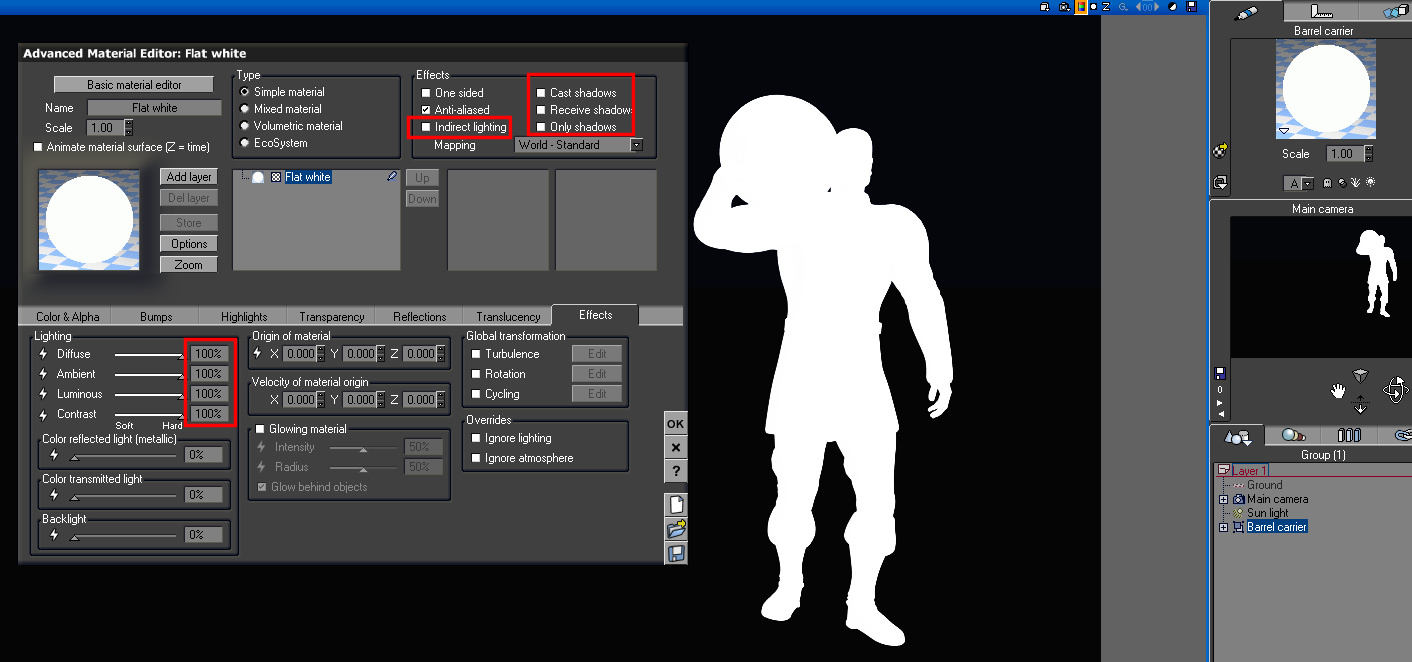Expand the Barrel carrier tree node

pyautogui.click(x=1223, y=527)
